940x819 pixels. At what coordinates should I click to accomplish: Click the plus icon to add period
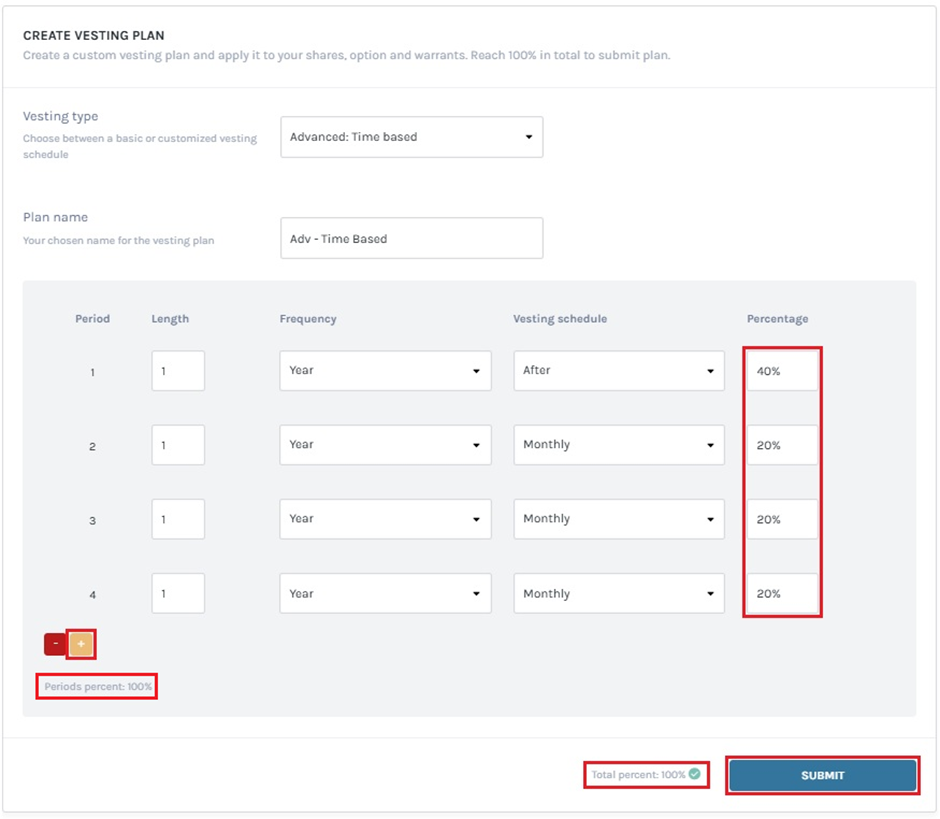[79, 644]
